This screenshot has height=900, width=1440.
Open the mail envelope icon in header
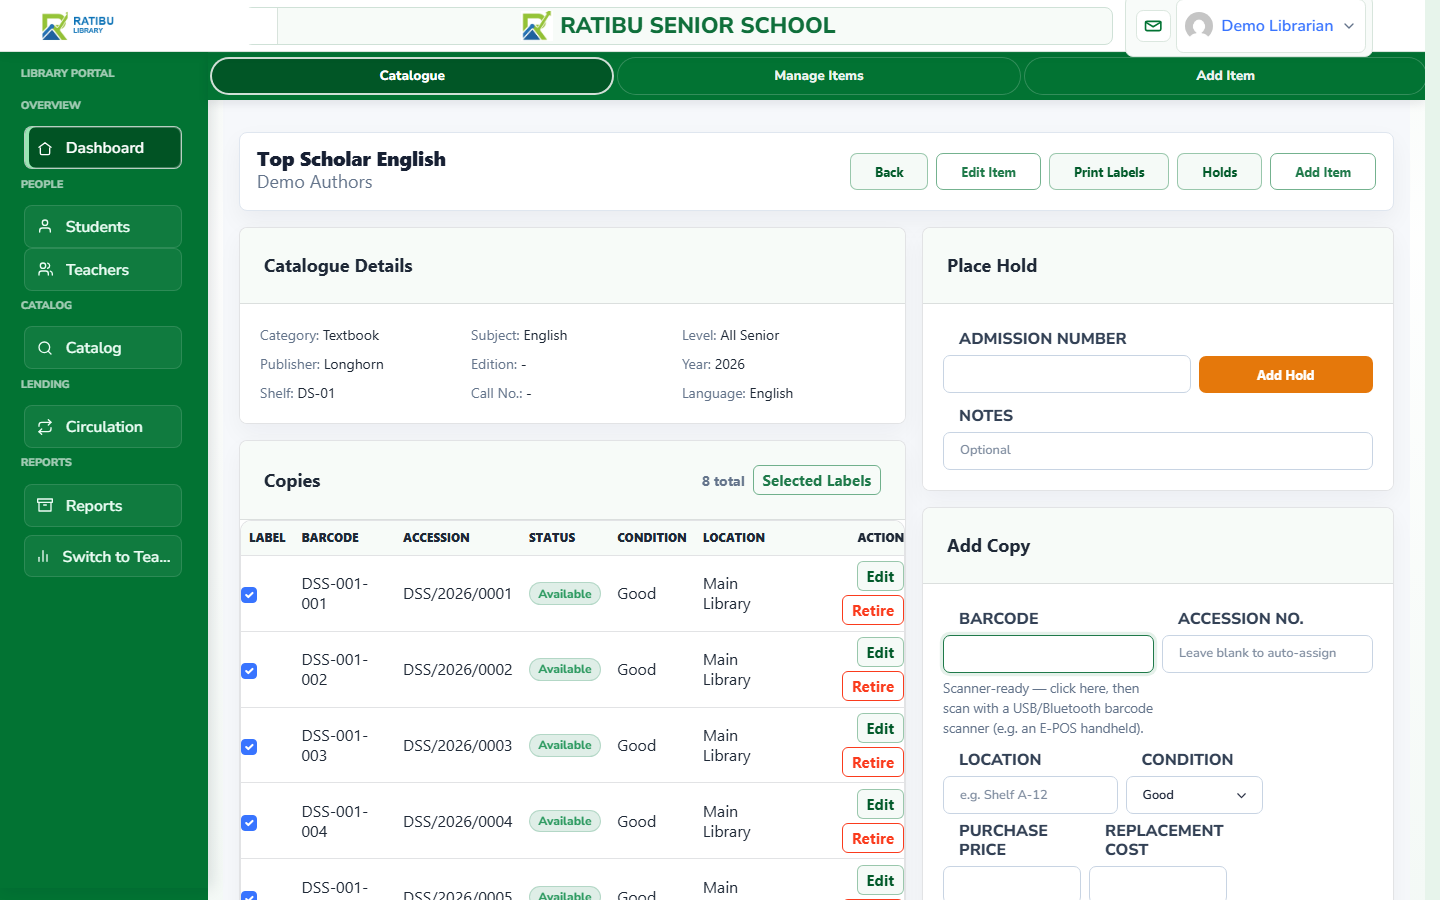coord(1153,26)
